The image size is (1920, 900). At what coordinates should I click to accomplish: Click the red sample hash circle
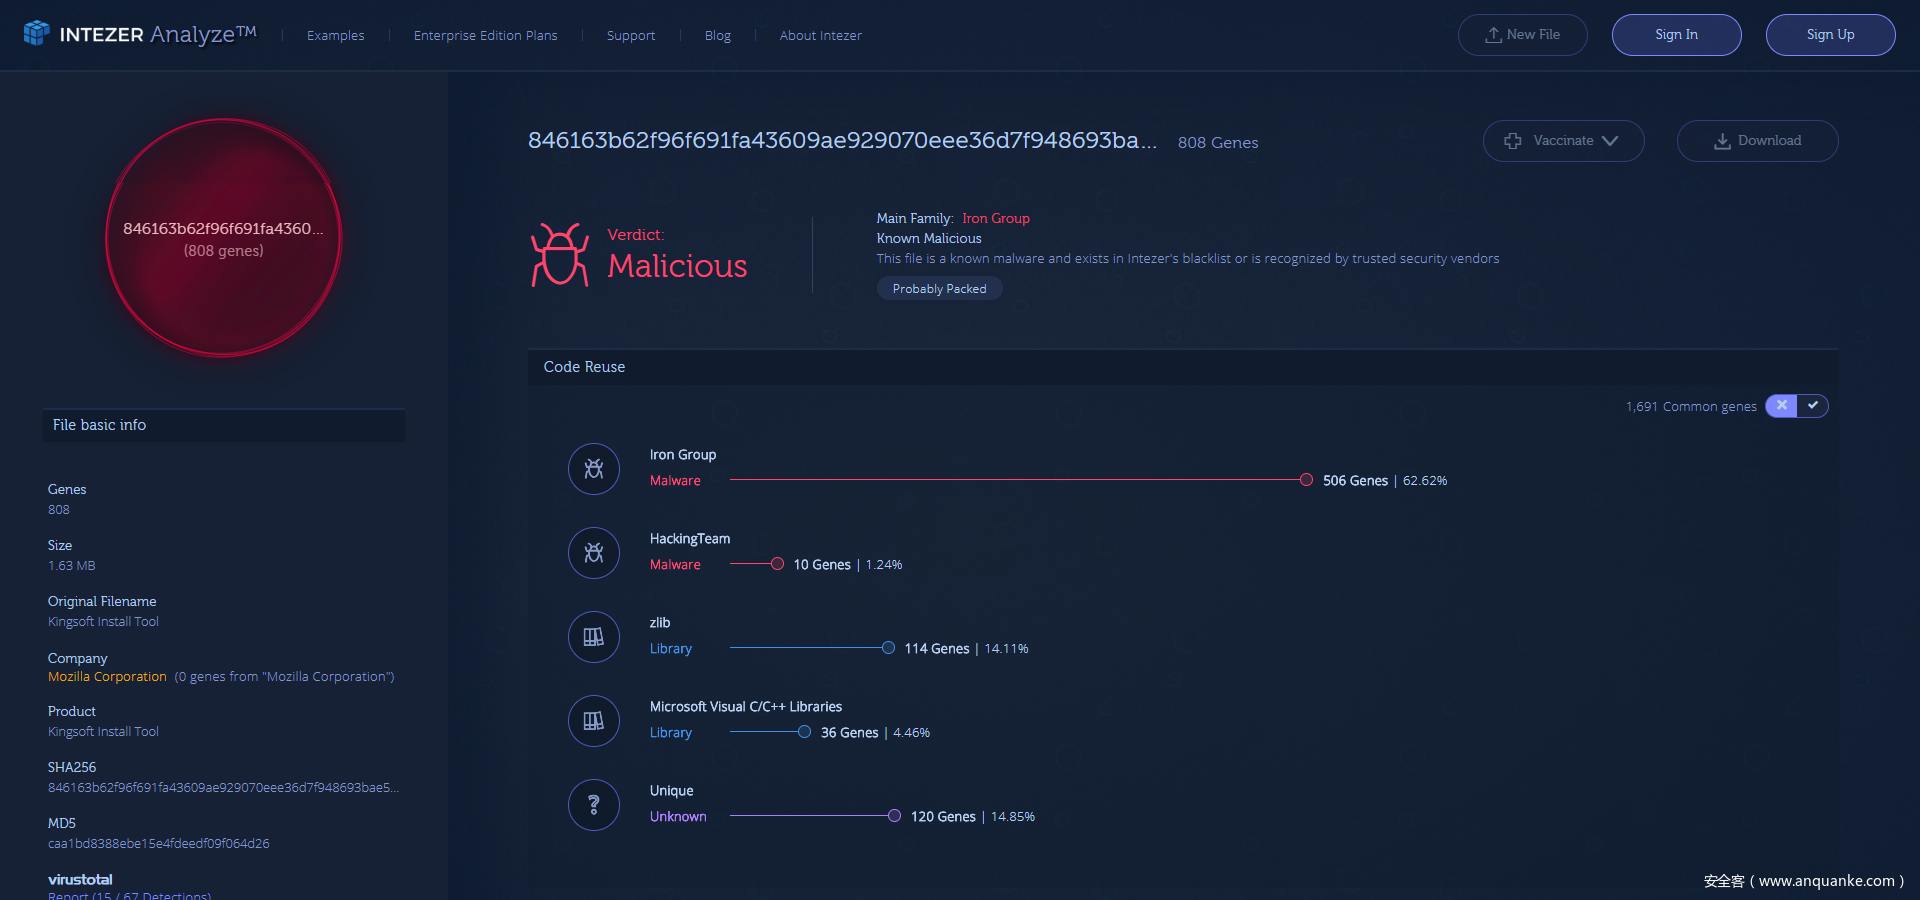(224, 238)
